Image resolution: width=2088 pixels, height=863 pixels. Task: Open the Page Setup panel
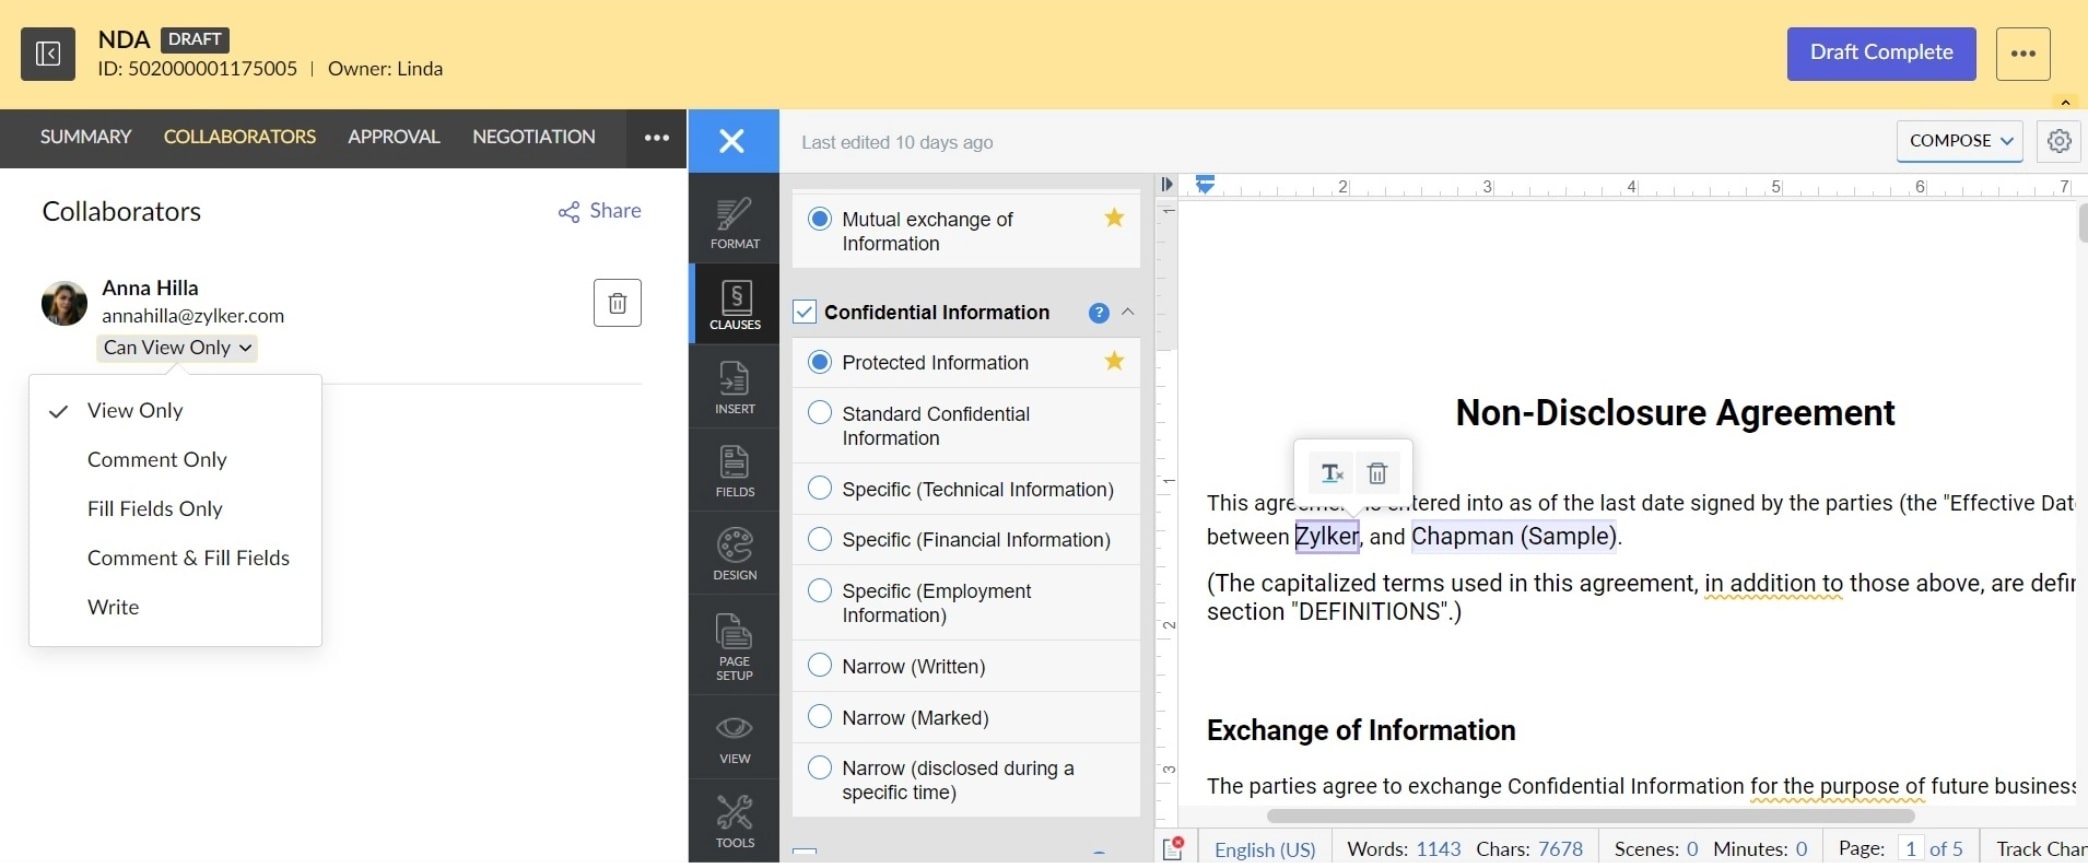pos(734,645)
